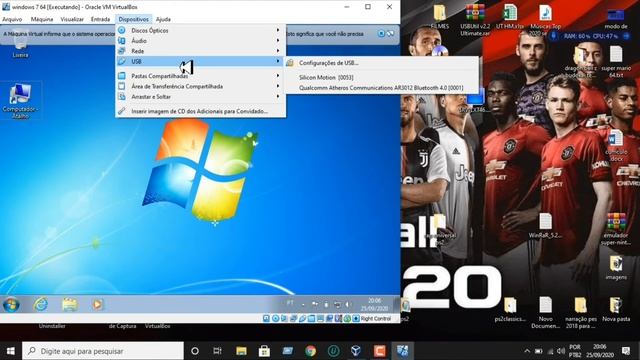Open Task View on host taskbar

pos(218,351)
